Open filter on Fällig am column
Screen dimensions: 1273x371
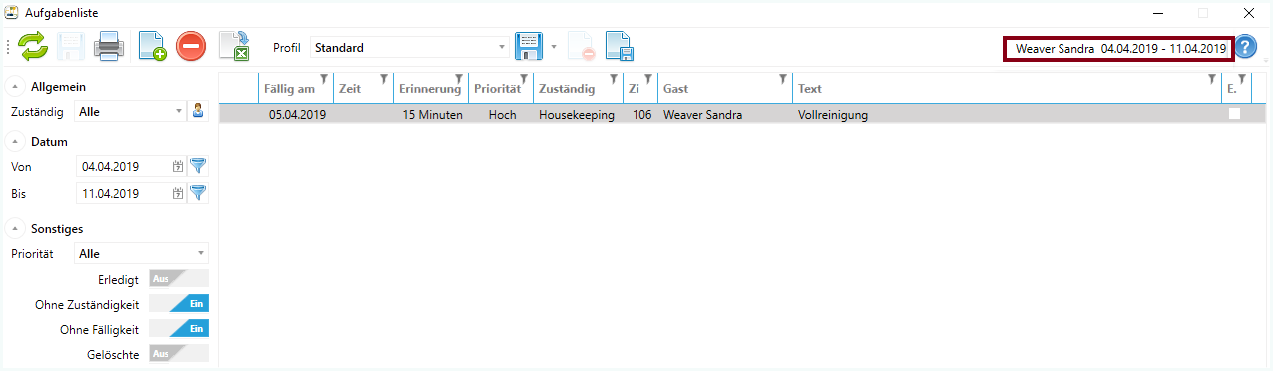[x=323, y=78]
